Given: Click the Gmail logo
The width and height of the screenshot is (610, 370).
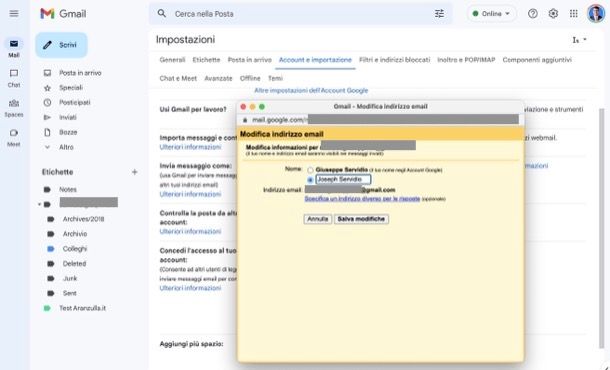Looking at the screenshot, I should (x=63, y=14).
